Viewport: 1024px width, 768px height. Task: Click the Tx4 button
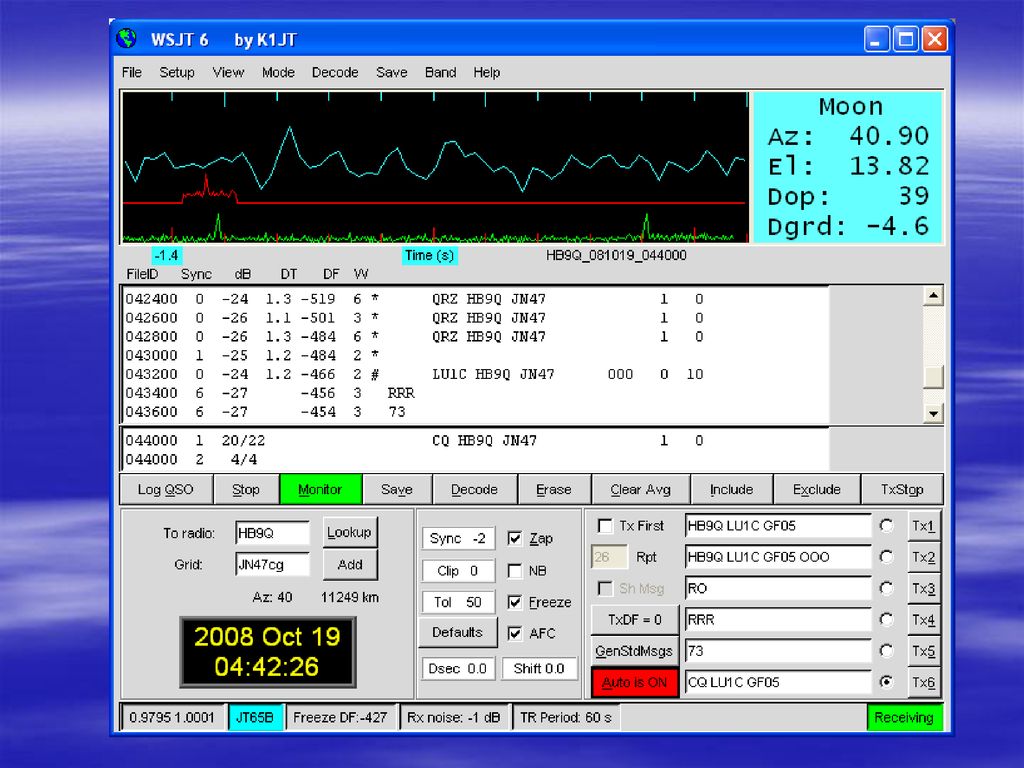click(x=923, y=620)
